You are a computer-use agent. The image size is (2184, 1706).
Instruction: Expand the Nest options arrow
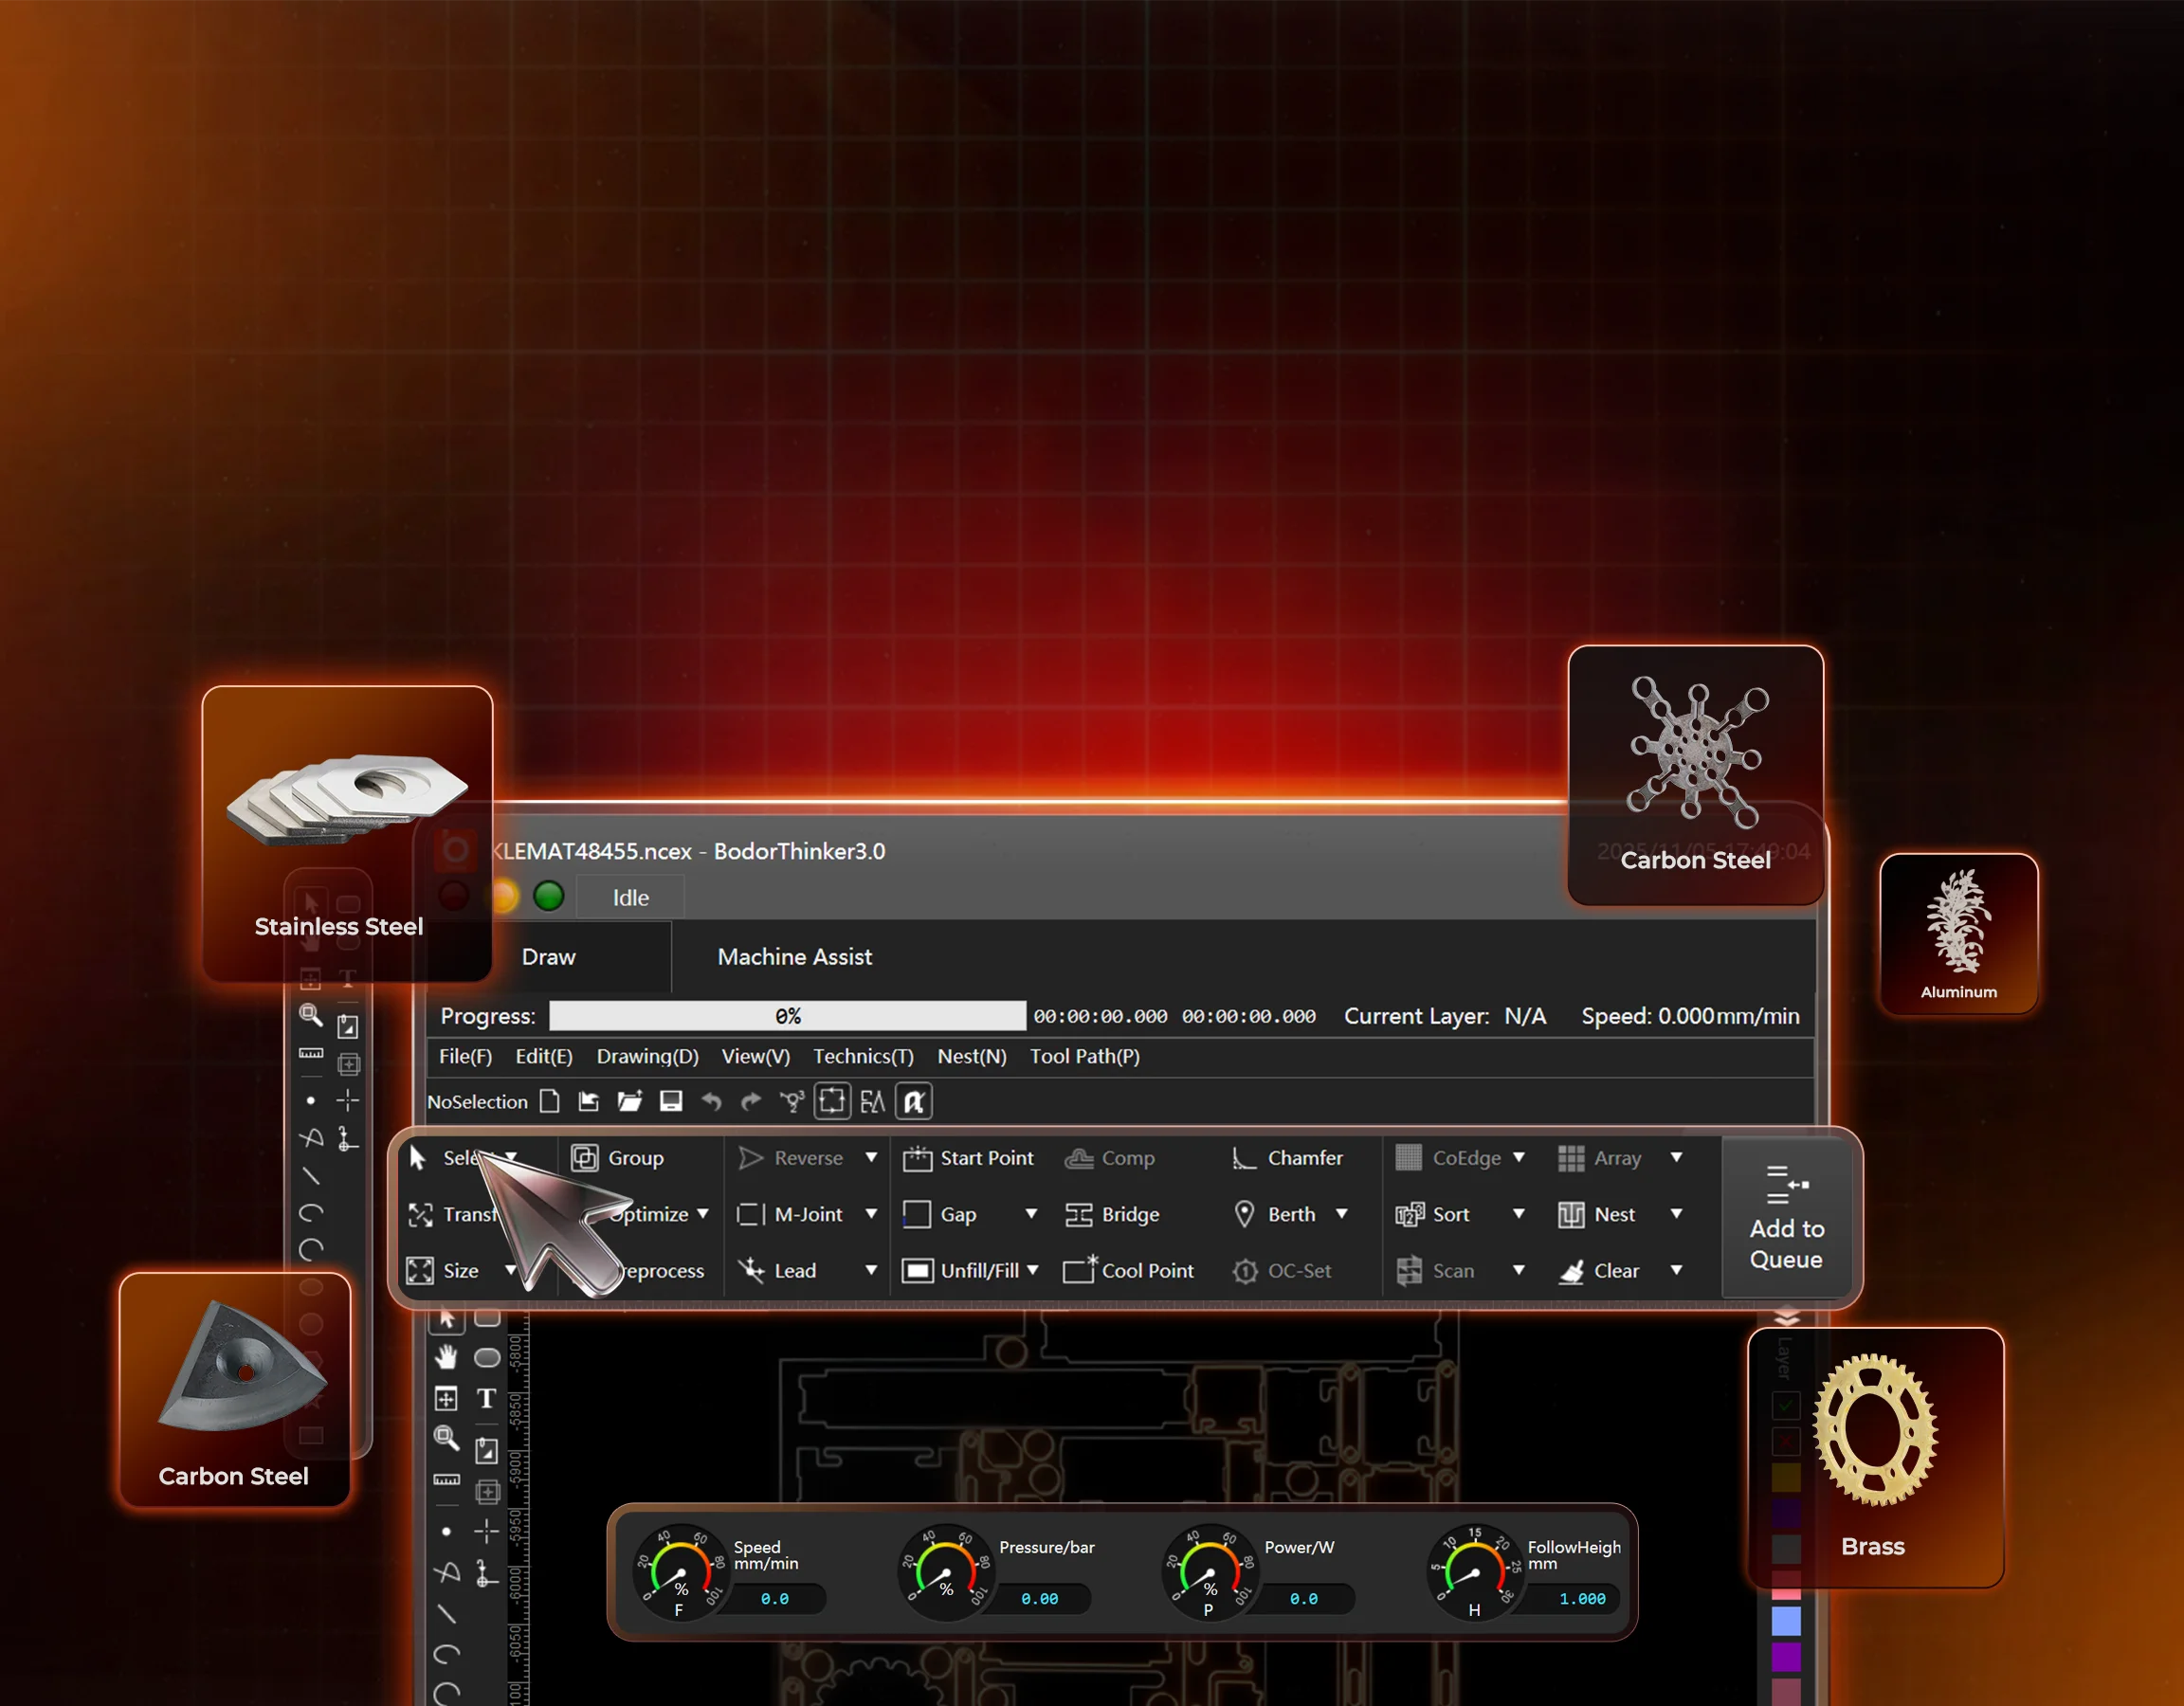point(1676,1214)
